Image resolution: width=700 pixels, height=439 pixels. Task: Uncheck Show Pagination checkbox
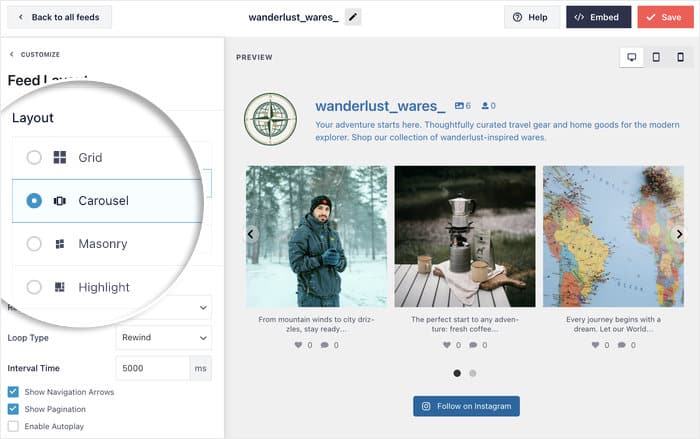(x=13, y=409)
